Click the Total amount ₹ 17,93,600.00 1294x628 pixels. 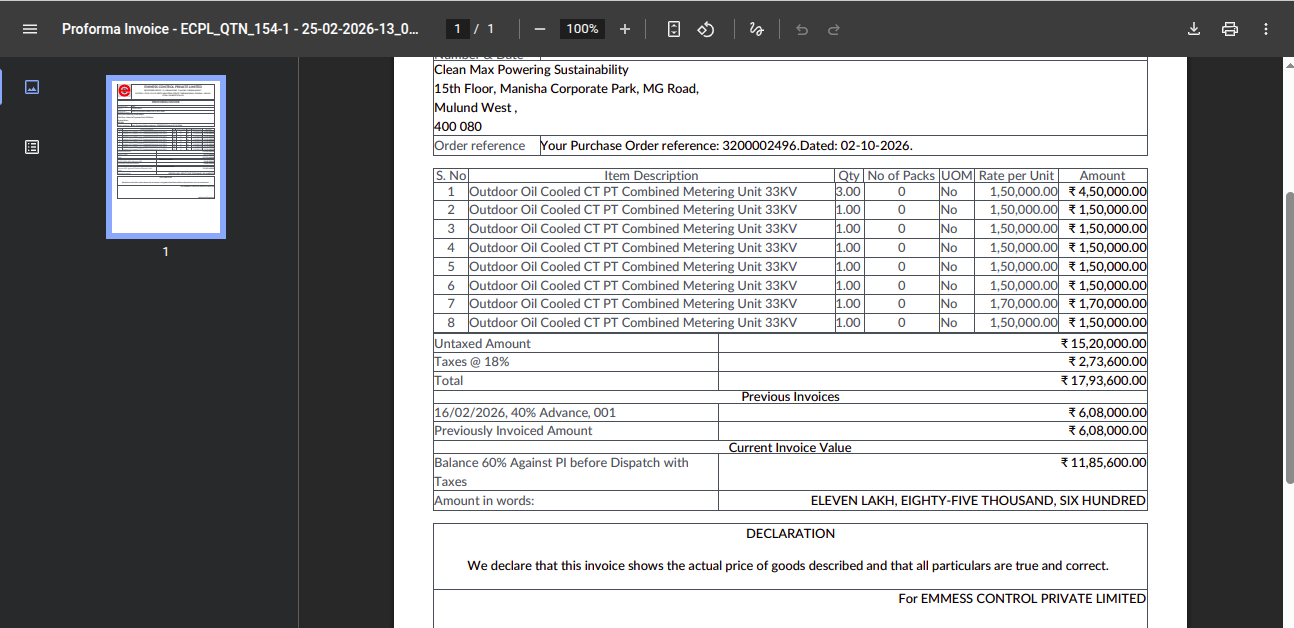tap(1103, 381)
